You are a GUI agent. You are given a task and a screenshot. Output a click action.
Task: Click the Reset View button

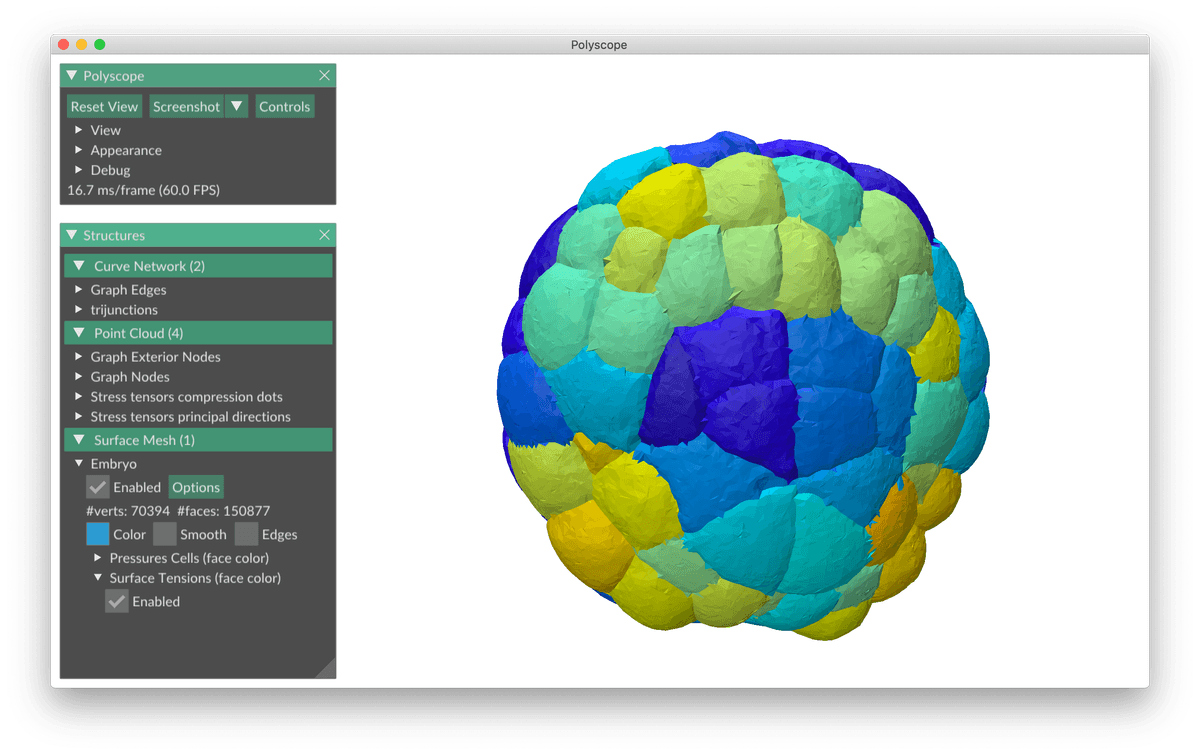[104, 107]
